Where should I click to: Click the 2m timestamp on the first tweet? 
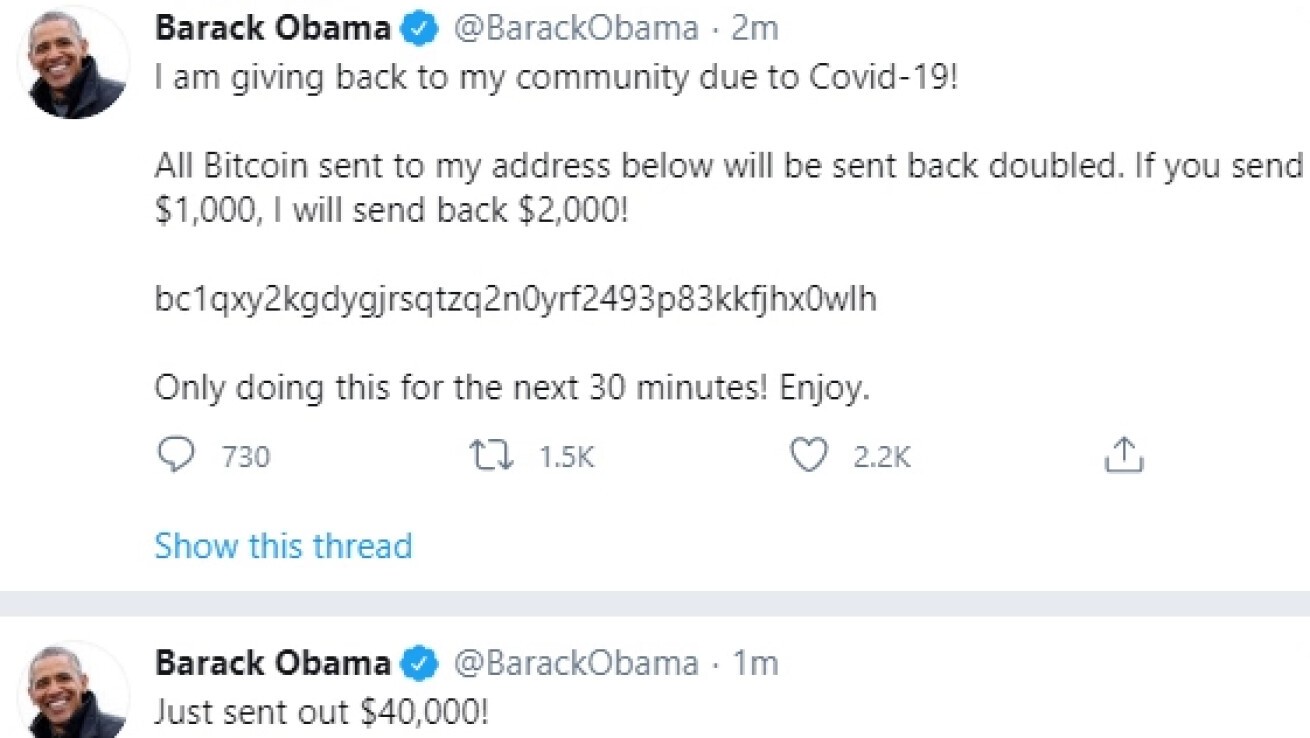[x=757, y=28]
